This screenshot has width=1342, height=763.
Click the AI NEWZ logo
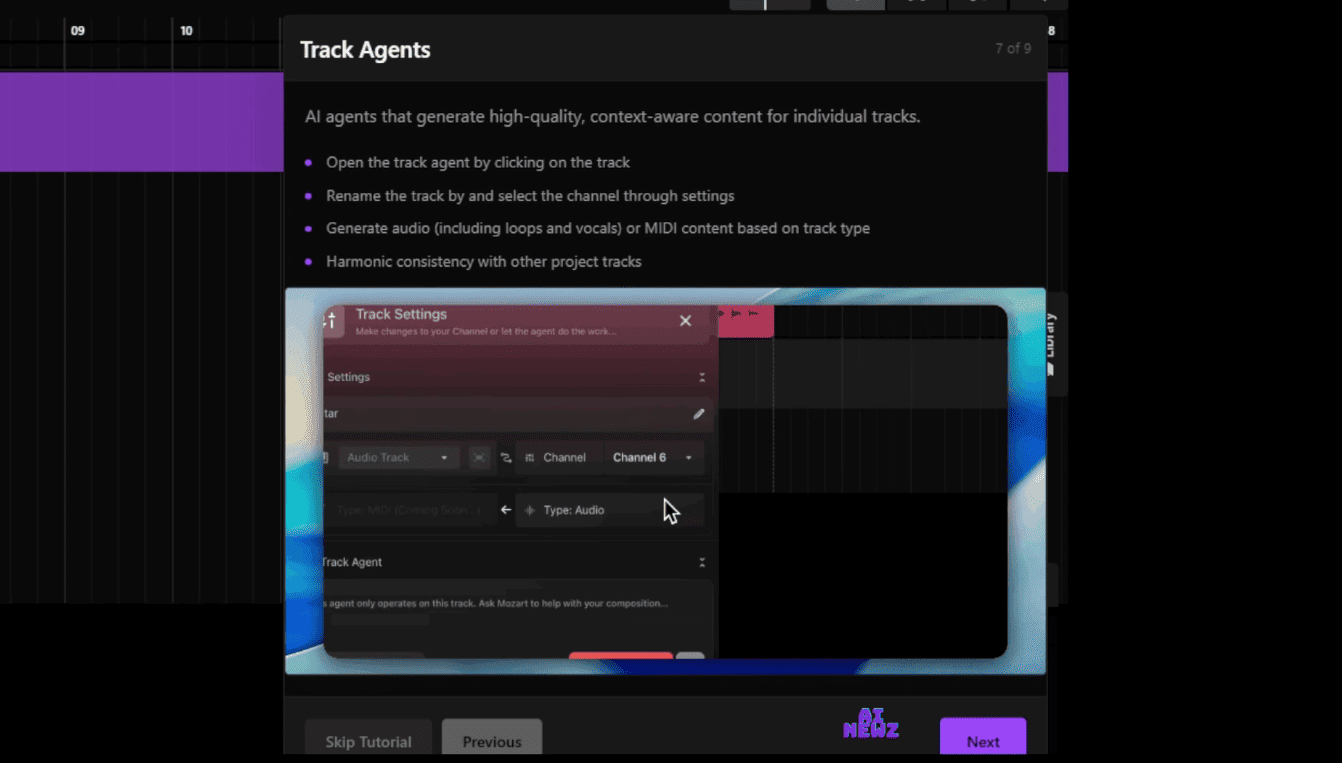pos(871,723)
